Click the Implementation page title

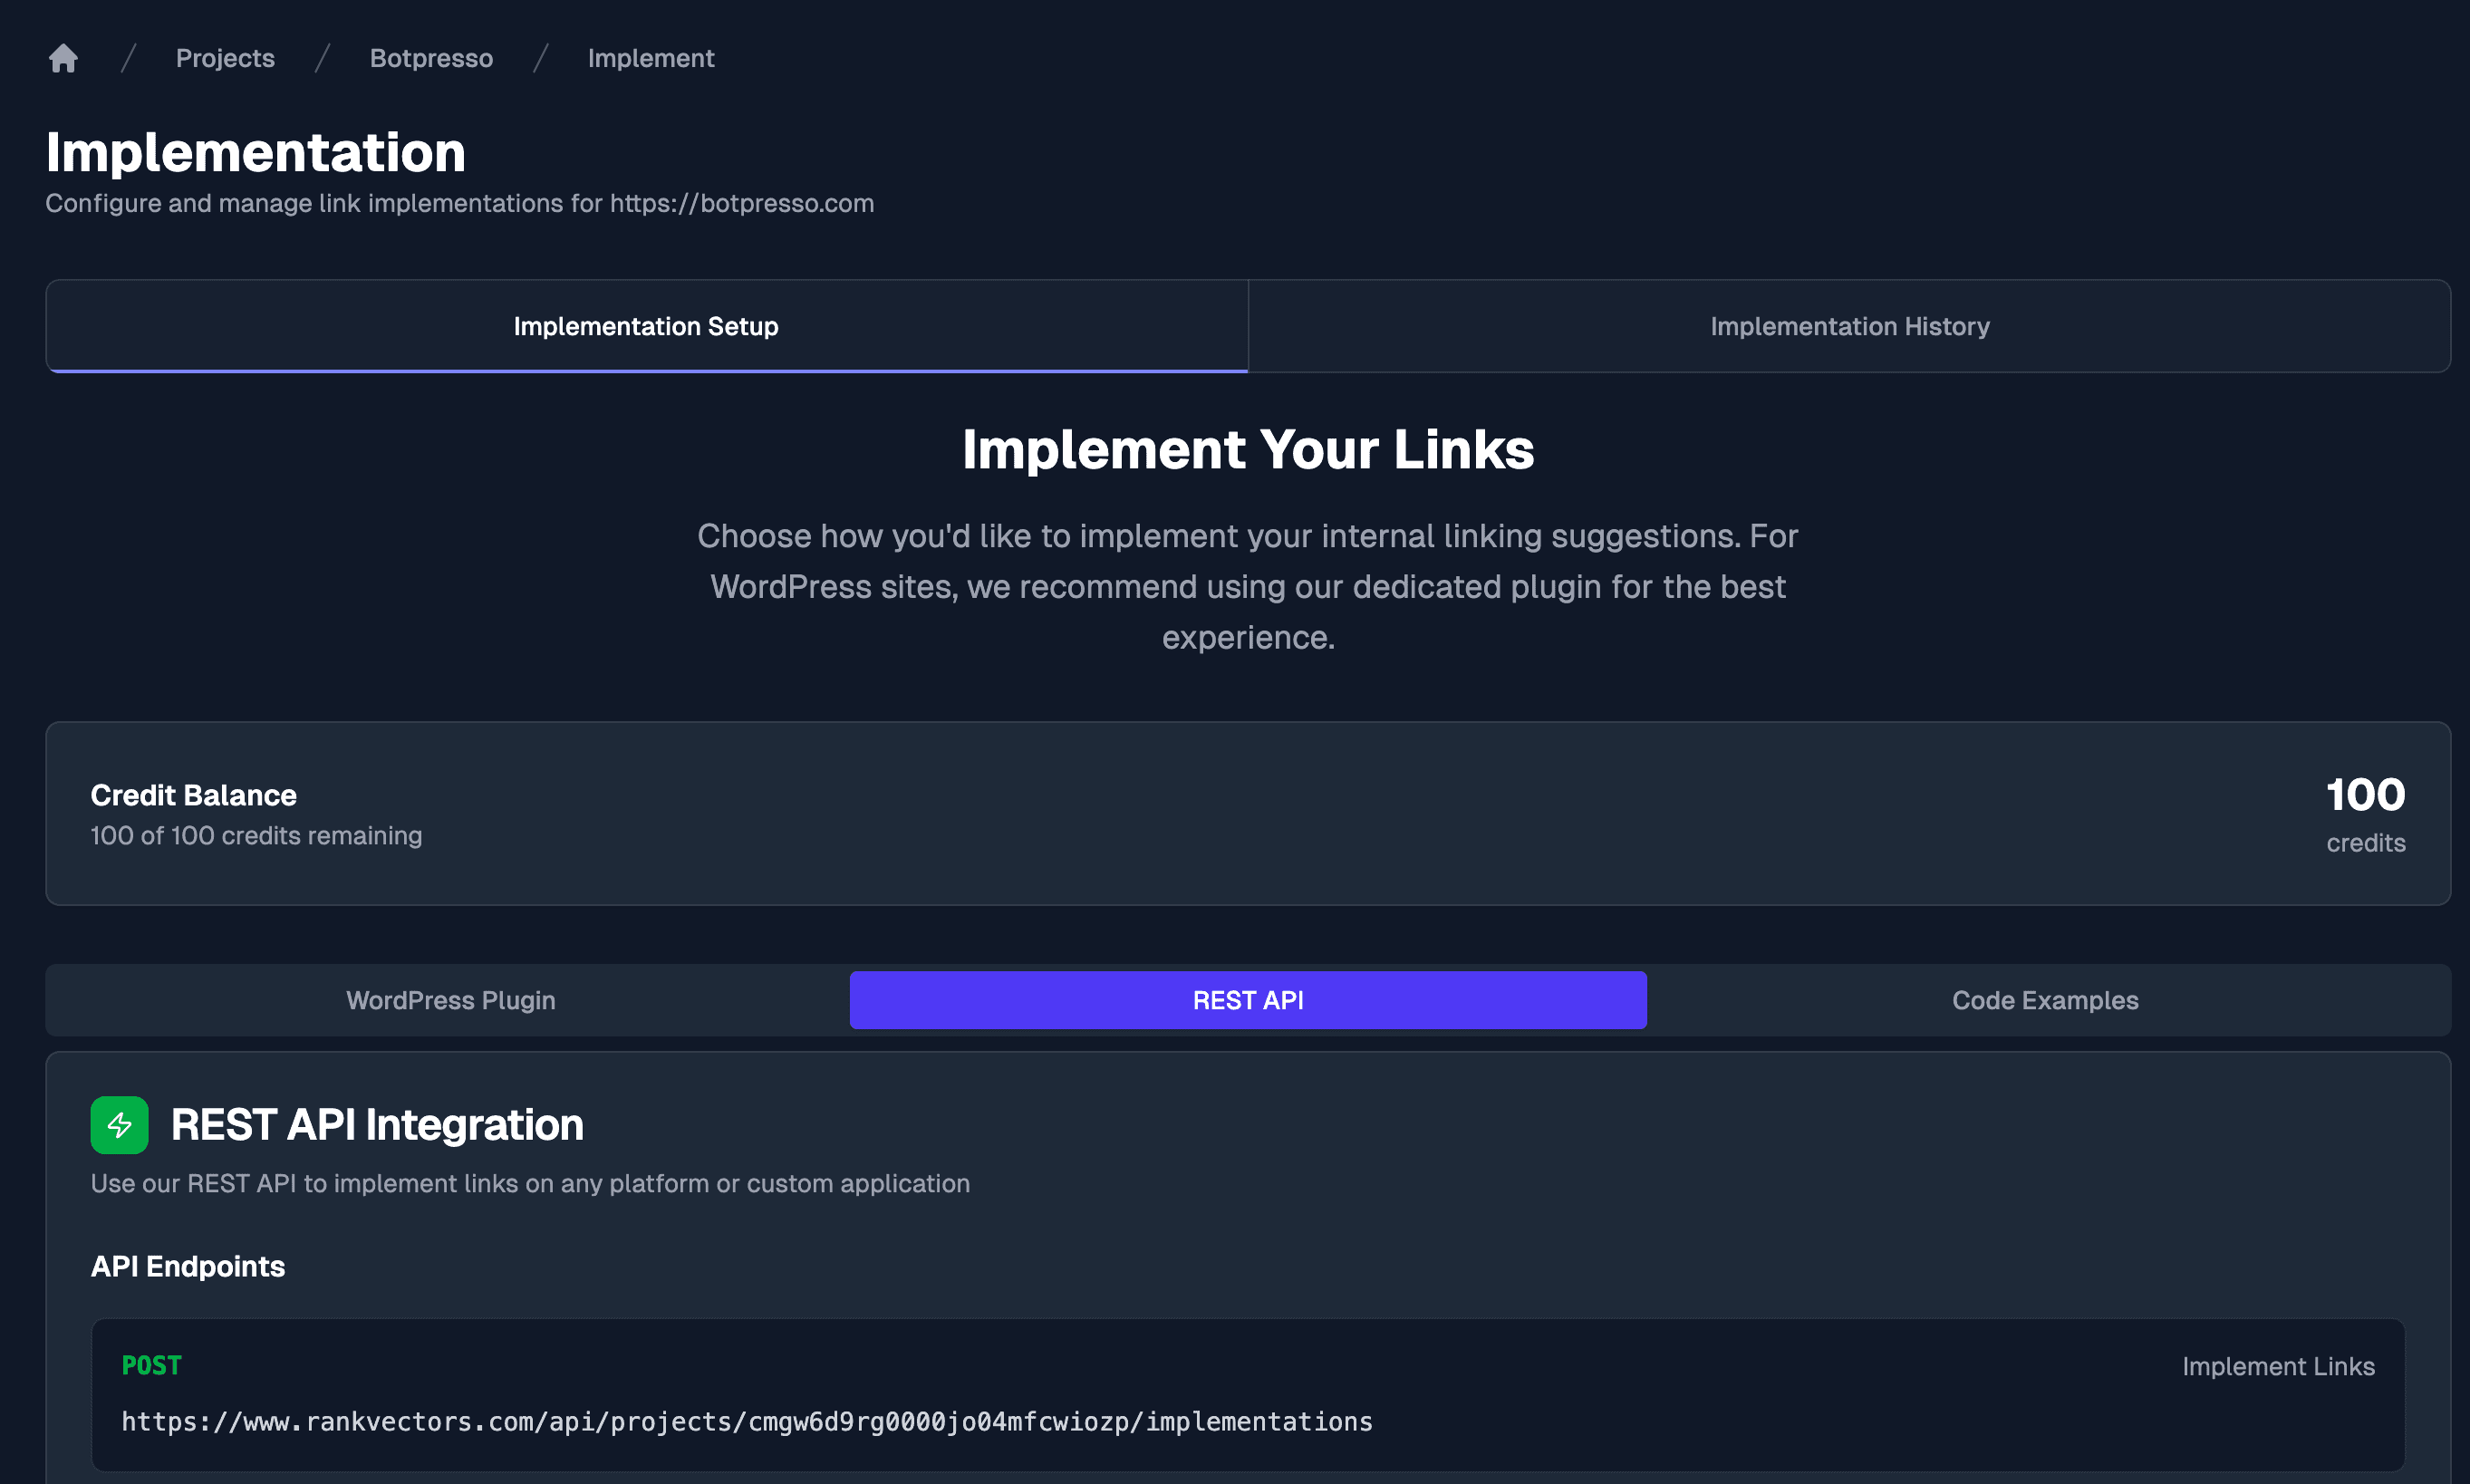click(x=255, y=152)
